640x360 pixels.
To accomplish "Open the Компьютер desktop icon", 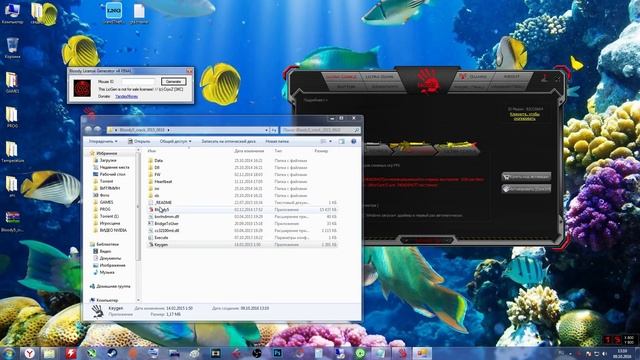I will 12,13.
